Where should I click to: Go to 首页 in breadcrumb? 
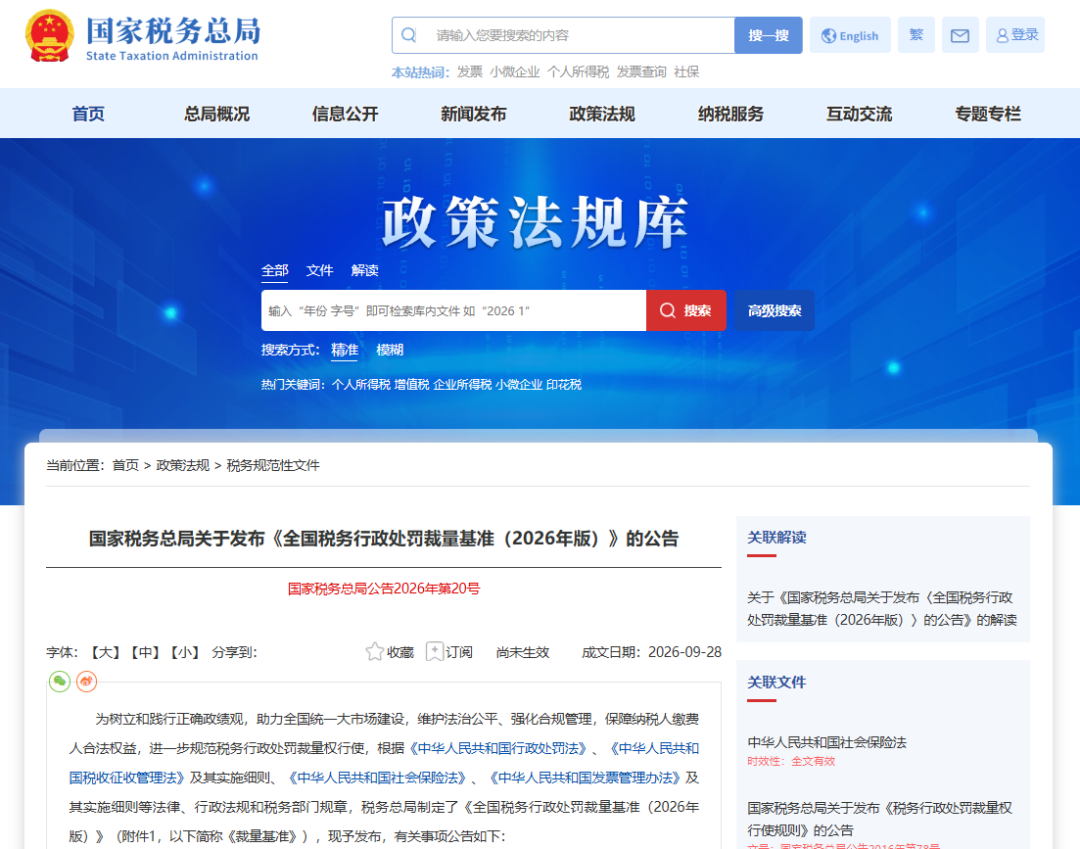(x=125, y=465)
